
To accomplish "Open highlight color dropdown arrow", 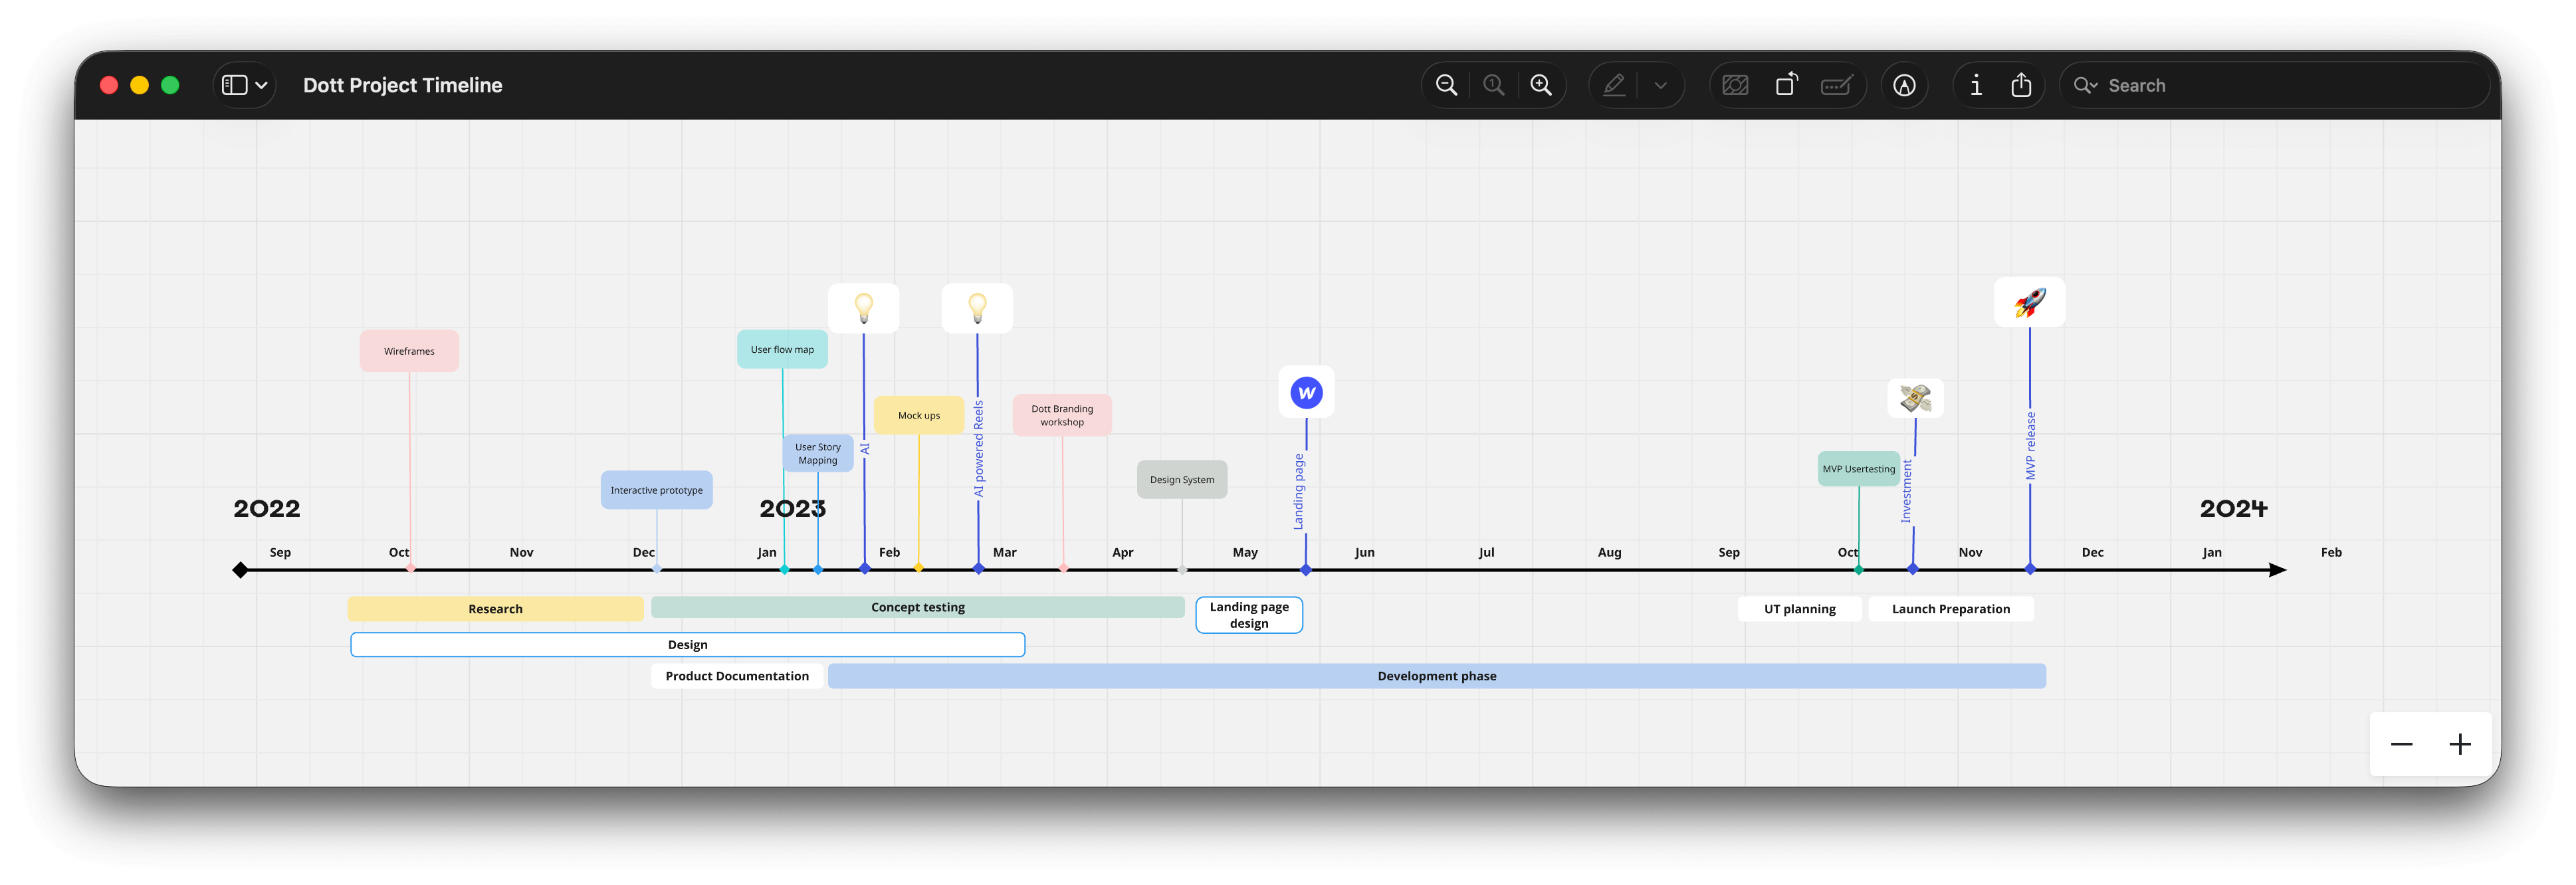I will pyautogui.click(x=1660, y=85).
